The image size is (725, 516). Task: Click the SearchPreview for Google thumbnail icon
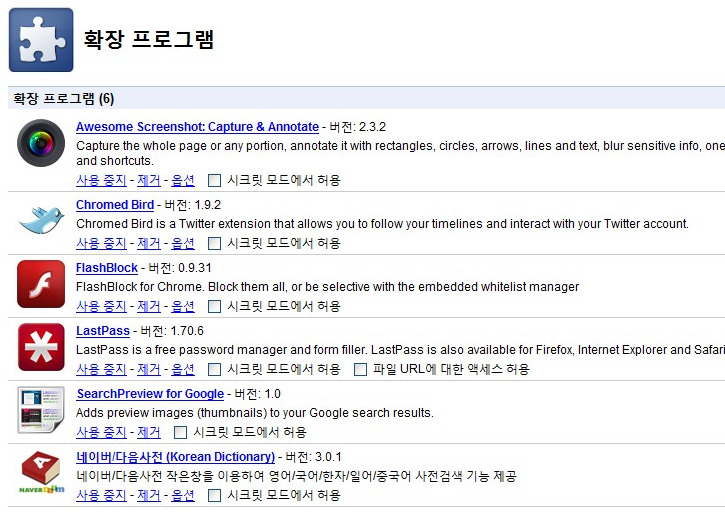click(41, 410)
